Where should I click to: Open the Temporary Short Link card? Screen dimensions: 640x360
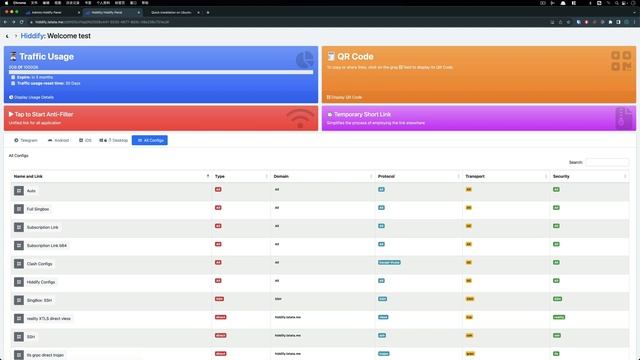479,118
